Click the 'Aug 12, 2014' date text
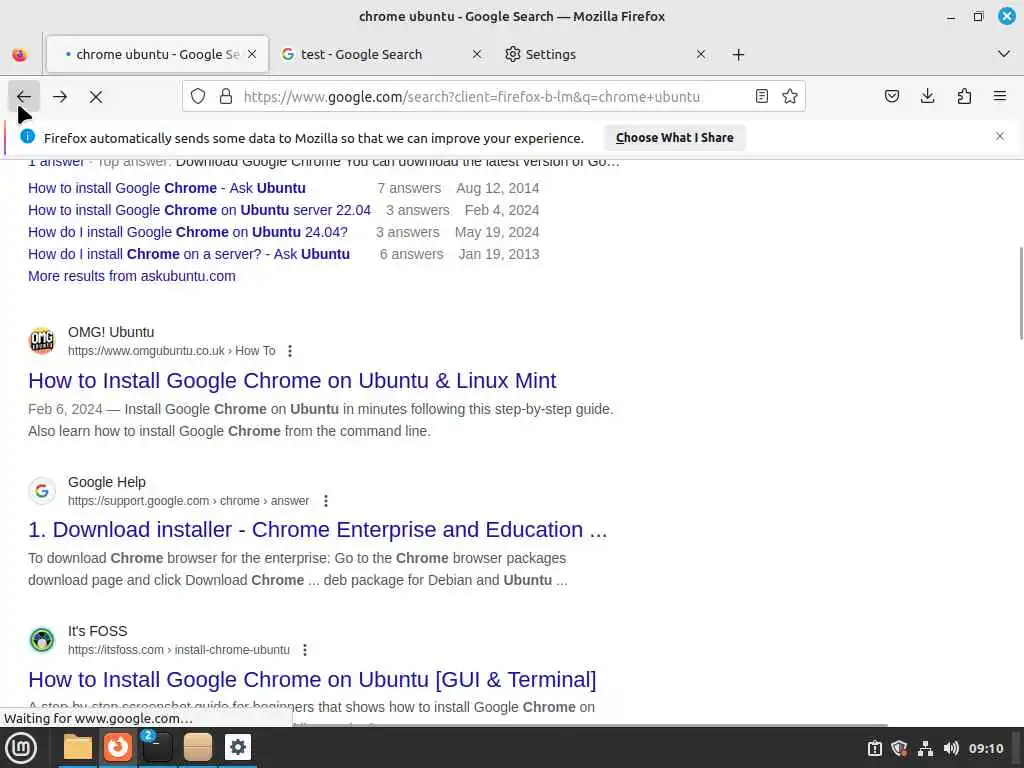Viewport: 1024px width, 768px height. click(498, 188)
